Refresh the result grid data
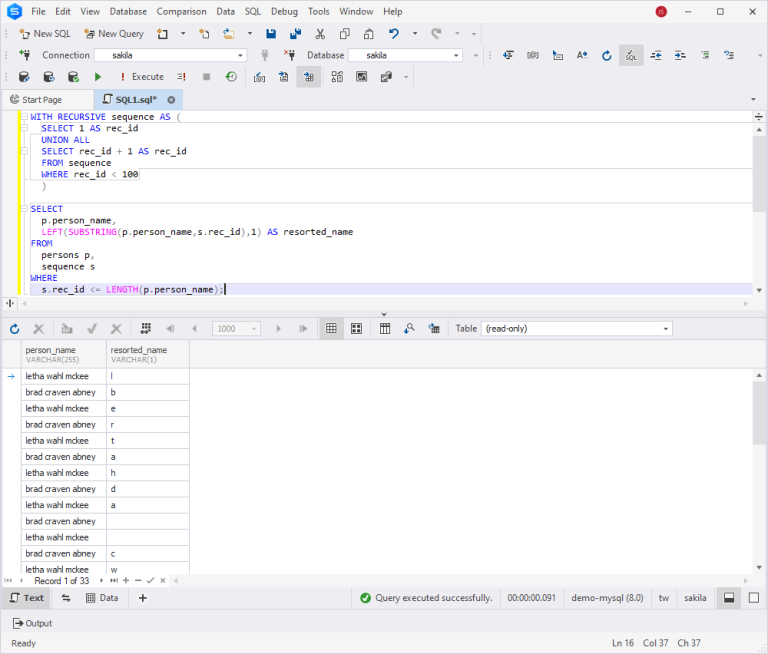This screenshot has height=654, width=768. tap(14, 328)
